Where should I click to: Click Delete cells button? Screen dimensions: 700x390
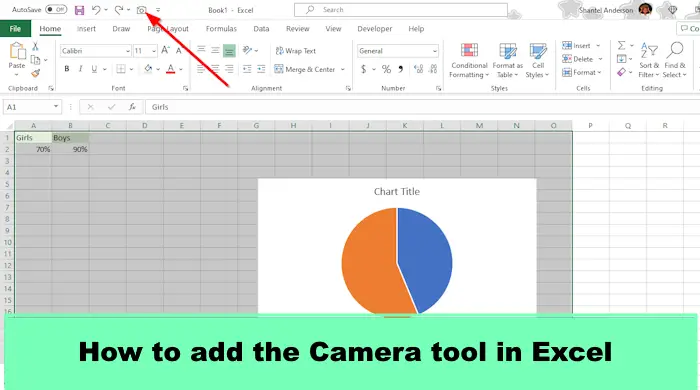coord(578,58)
